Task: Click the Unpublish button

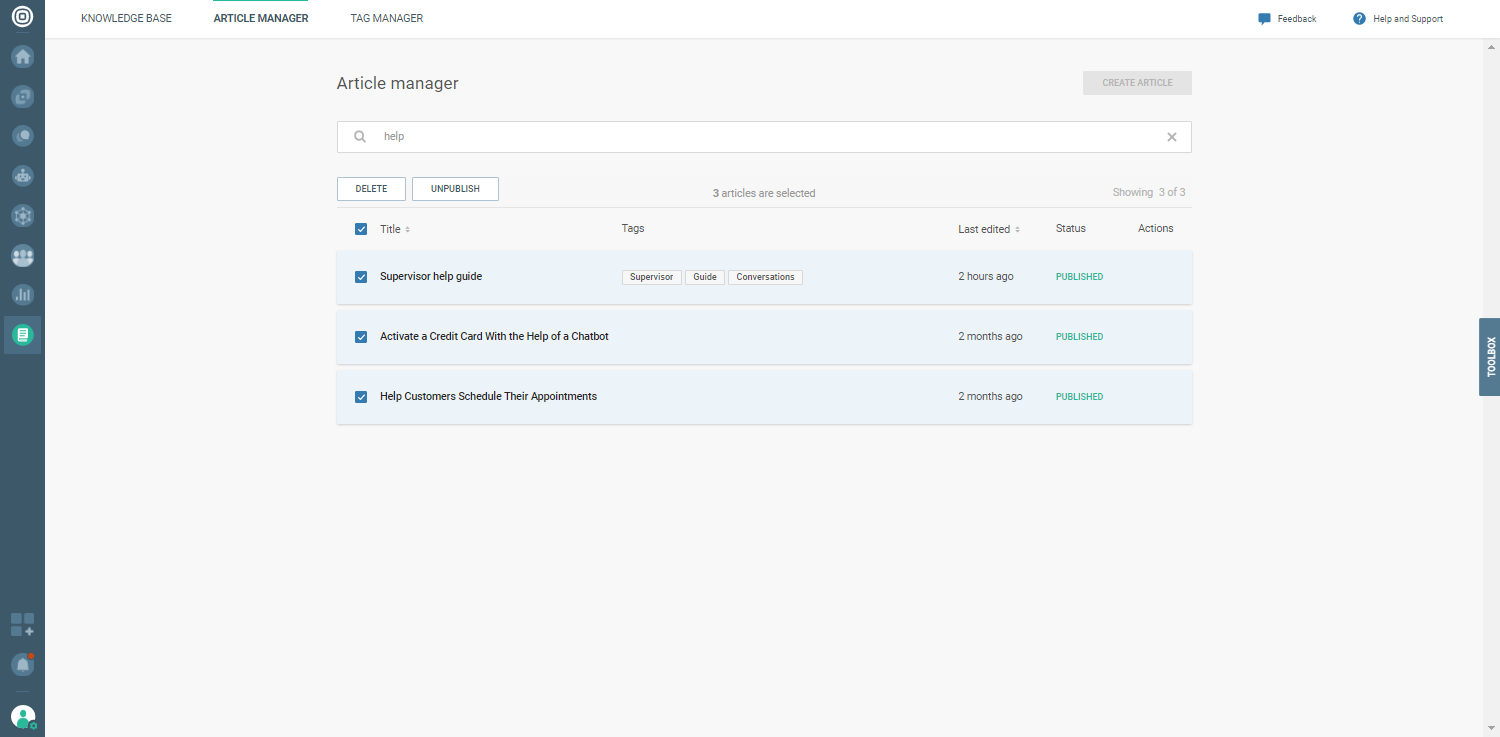Action: pyautogui.click(x=455, y=189)
